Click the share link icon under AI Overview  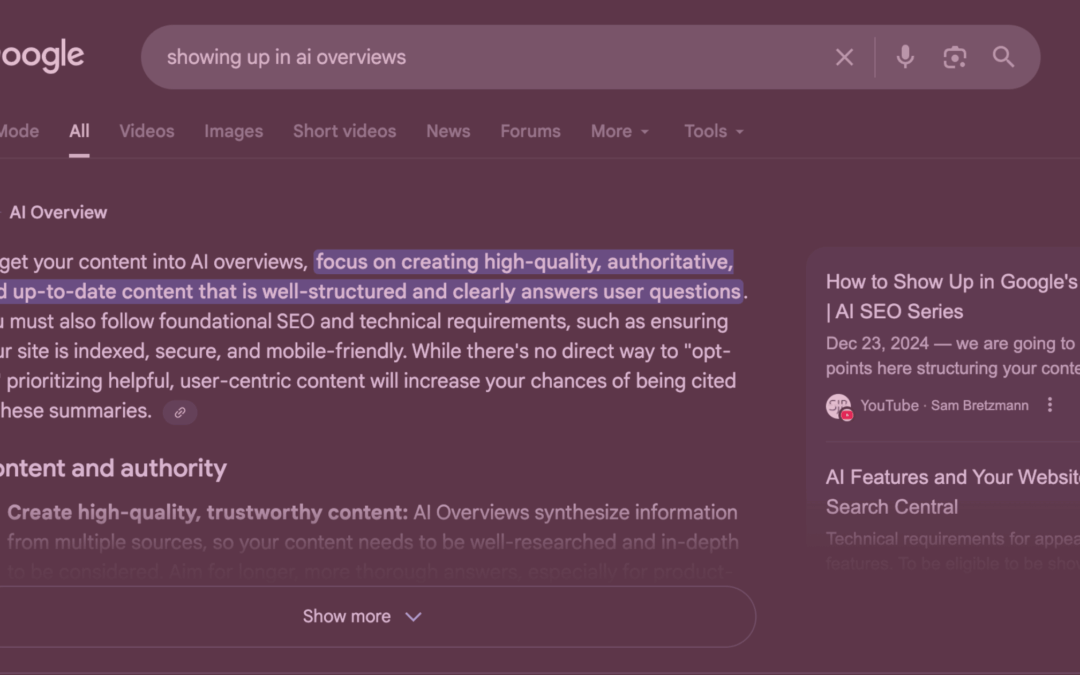pyautogui.click(x=179, y=412)
